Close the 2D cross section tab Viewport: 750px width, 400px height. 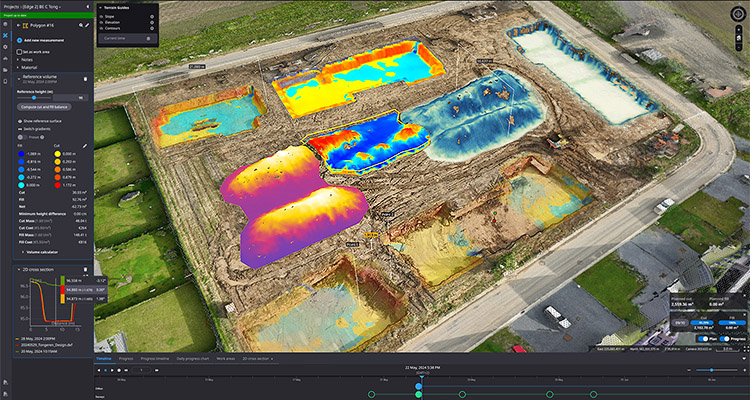click(272, 358)
